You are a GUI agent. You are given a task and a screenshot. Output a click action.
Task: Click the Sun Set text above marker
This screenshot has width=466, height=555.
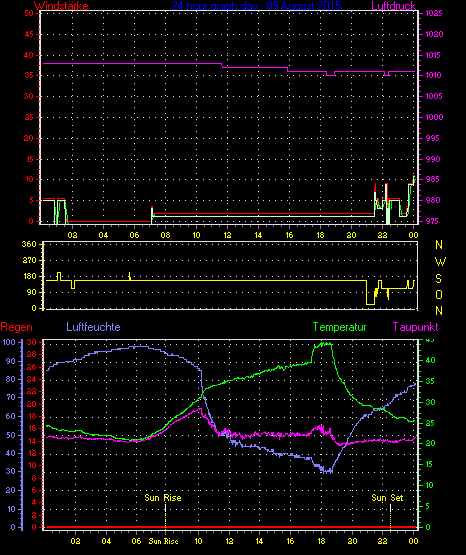point(387,498)
